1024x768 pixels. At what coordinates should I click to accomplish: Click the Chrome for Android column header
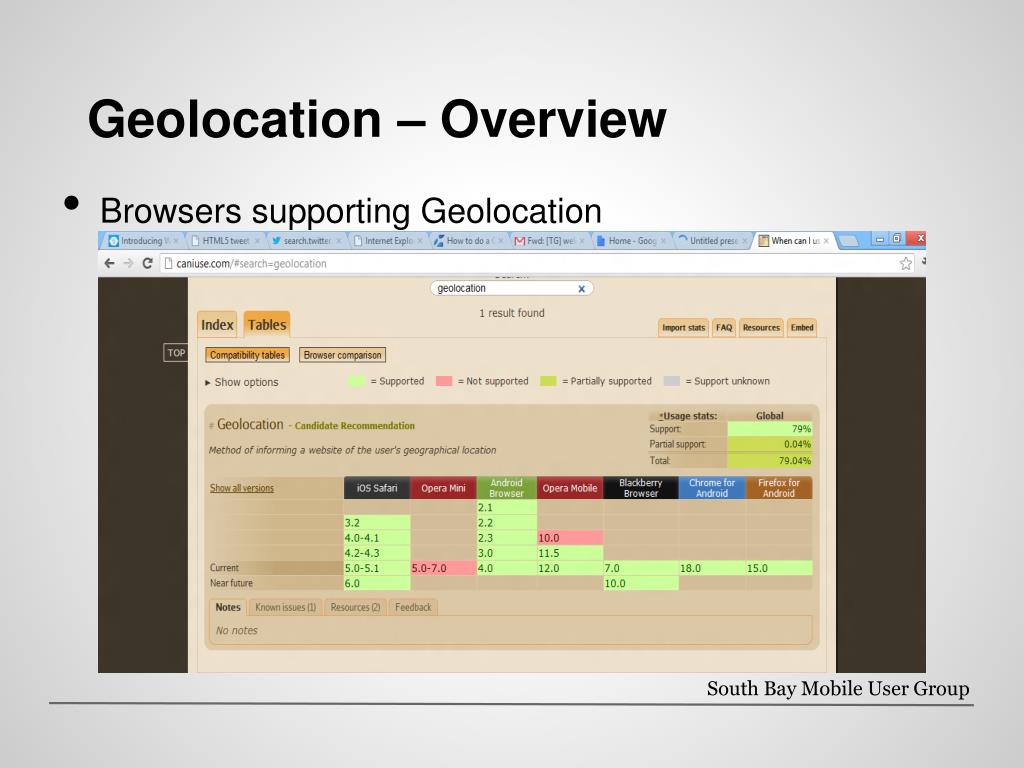pos(712,488)
